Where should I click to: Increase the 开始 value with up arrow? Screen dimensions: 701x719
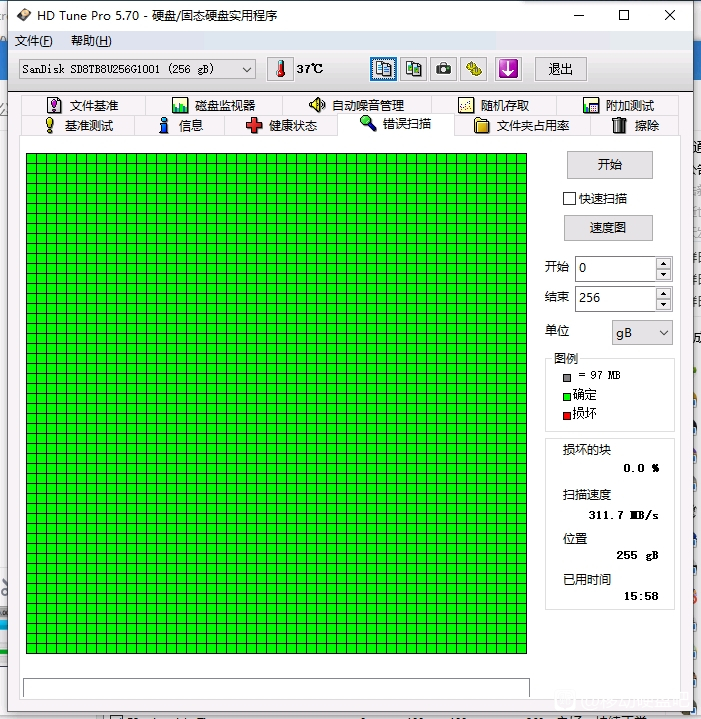(x=663, y=263)
